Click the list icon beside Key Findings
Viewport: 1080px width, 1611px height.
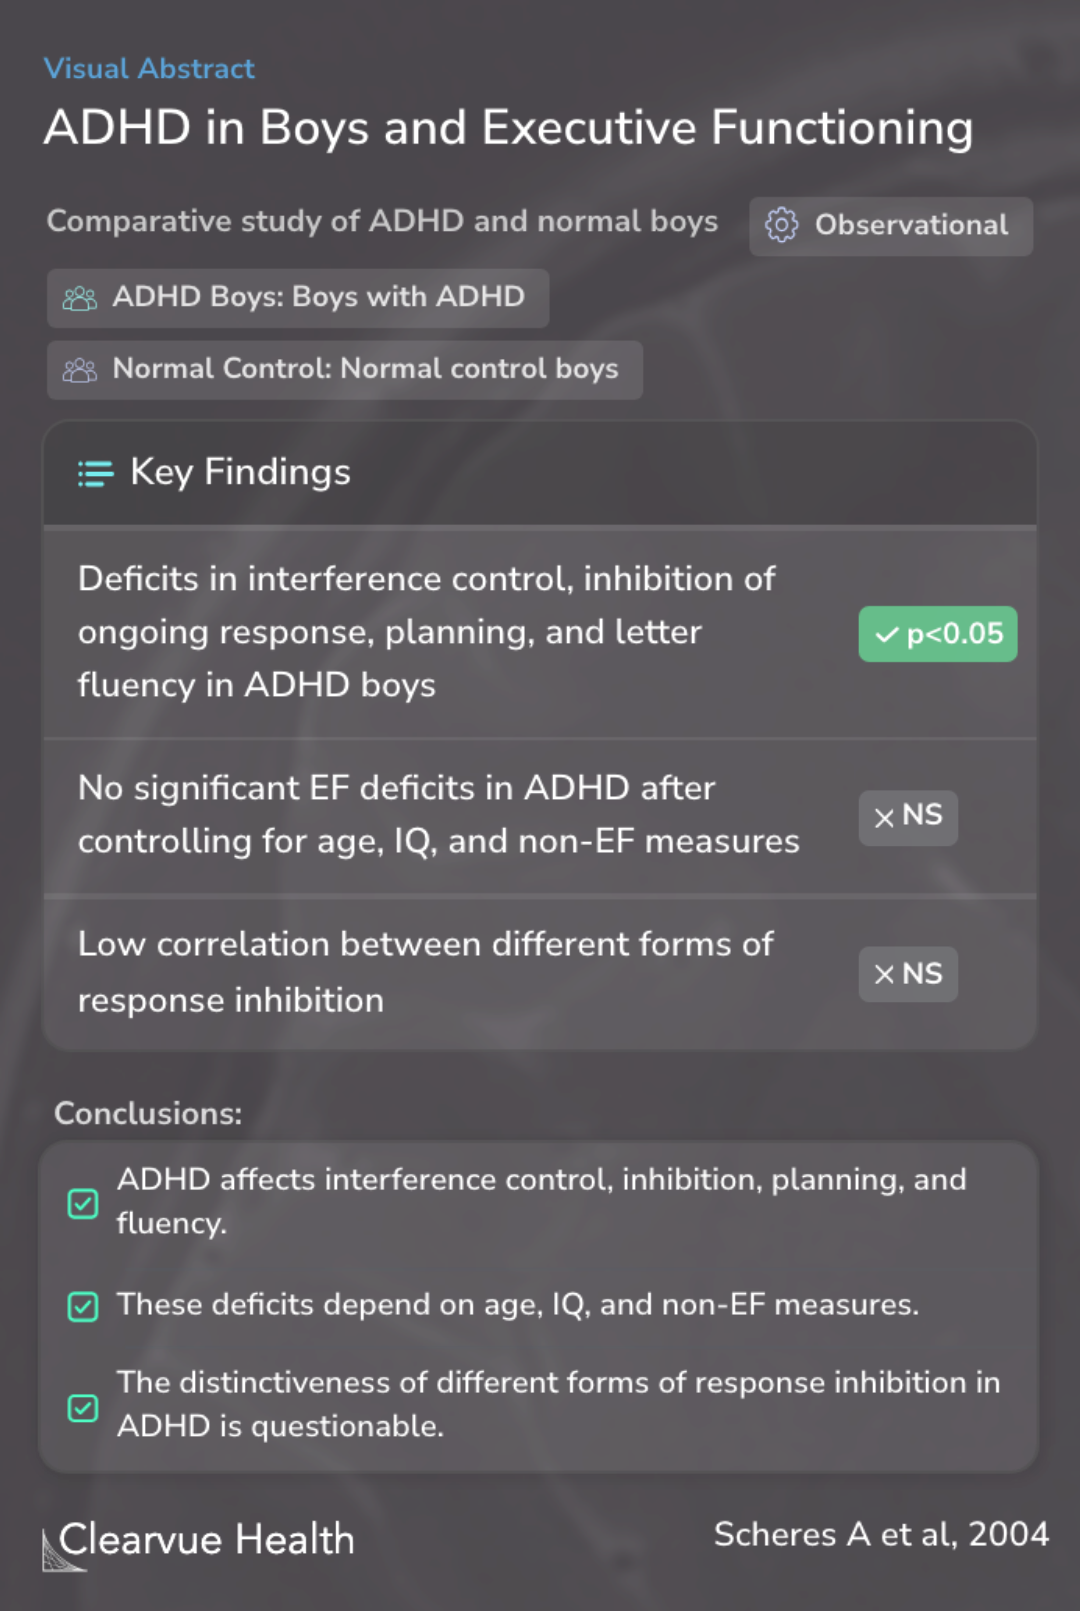tap(96, 473)
